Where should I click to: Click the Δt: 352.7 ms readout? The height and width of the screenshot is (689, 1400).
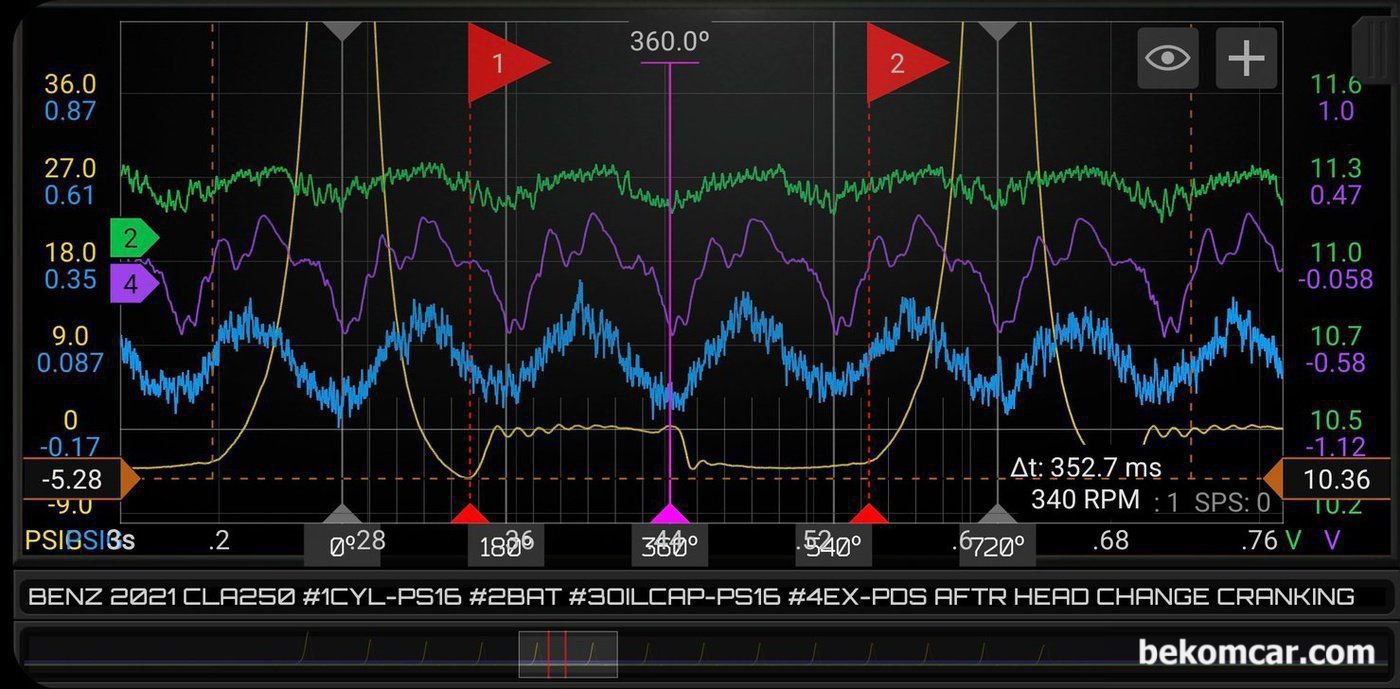1086,468
